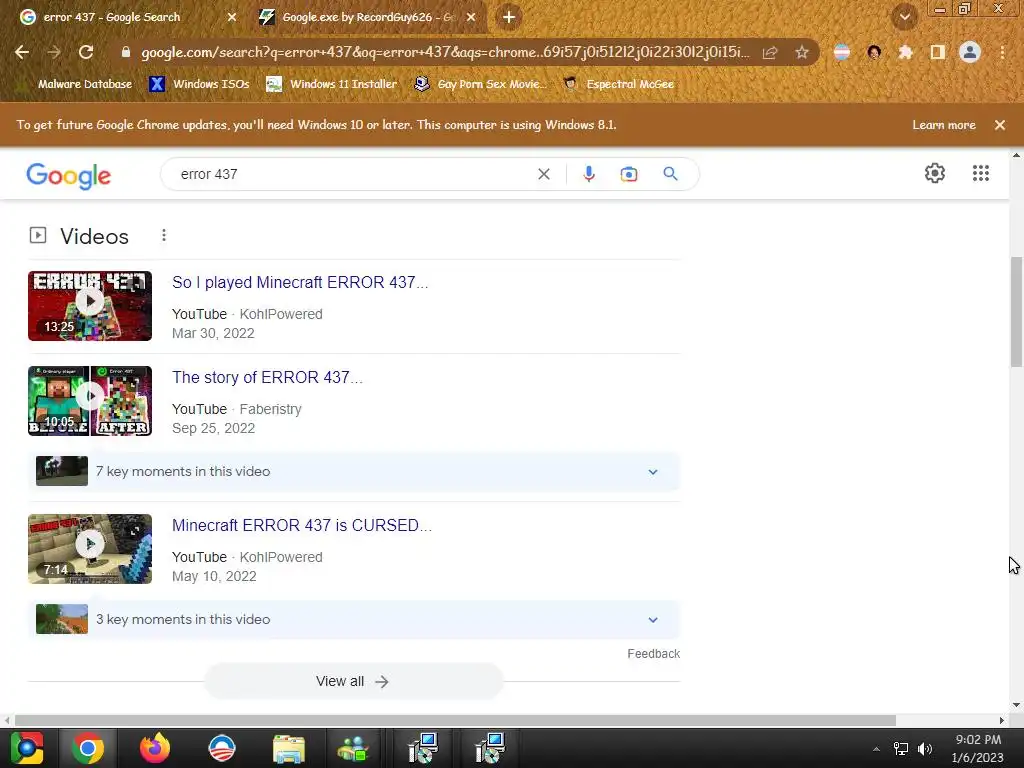Open a new browser tab

(509, 18)
